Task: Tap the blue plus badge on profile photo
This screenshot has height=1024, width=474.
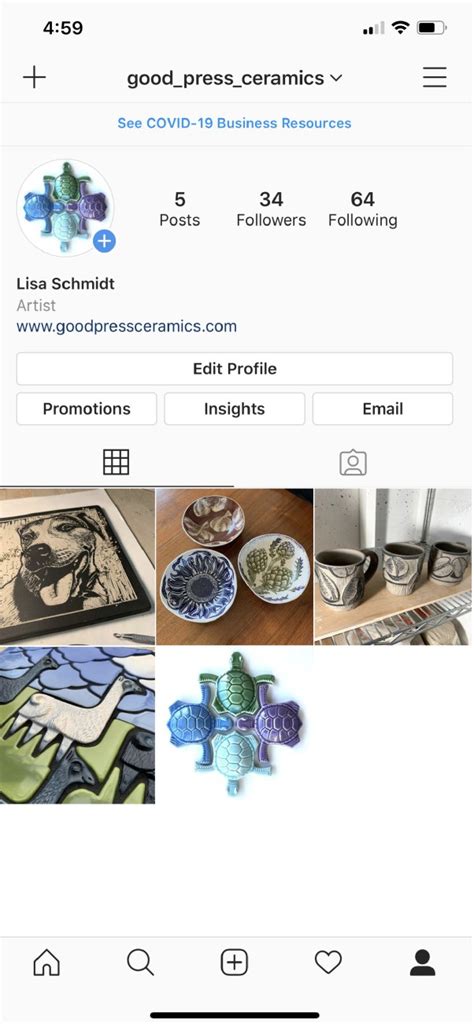Action: point(104,242)
